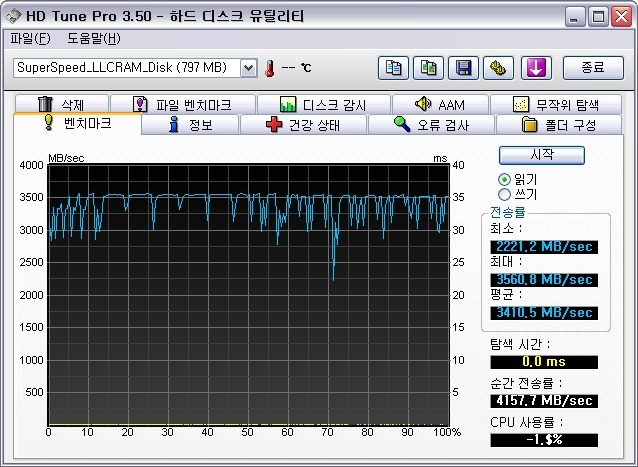Click the 2221.2 MB/sec minimum value
Screen dimensions: 638x467
click(544, 247)
